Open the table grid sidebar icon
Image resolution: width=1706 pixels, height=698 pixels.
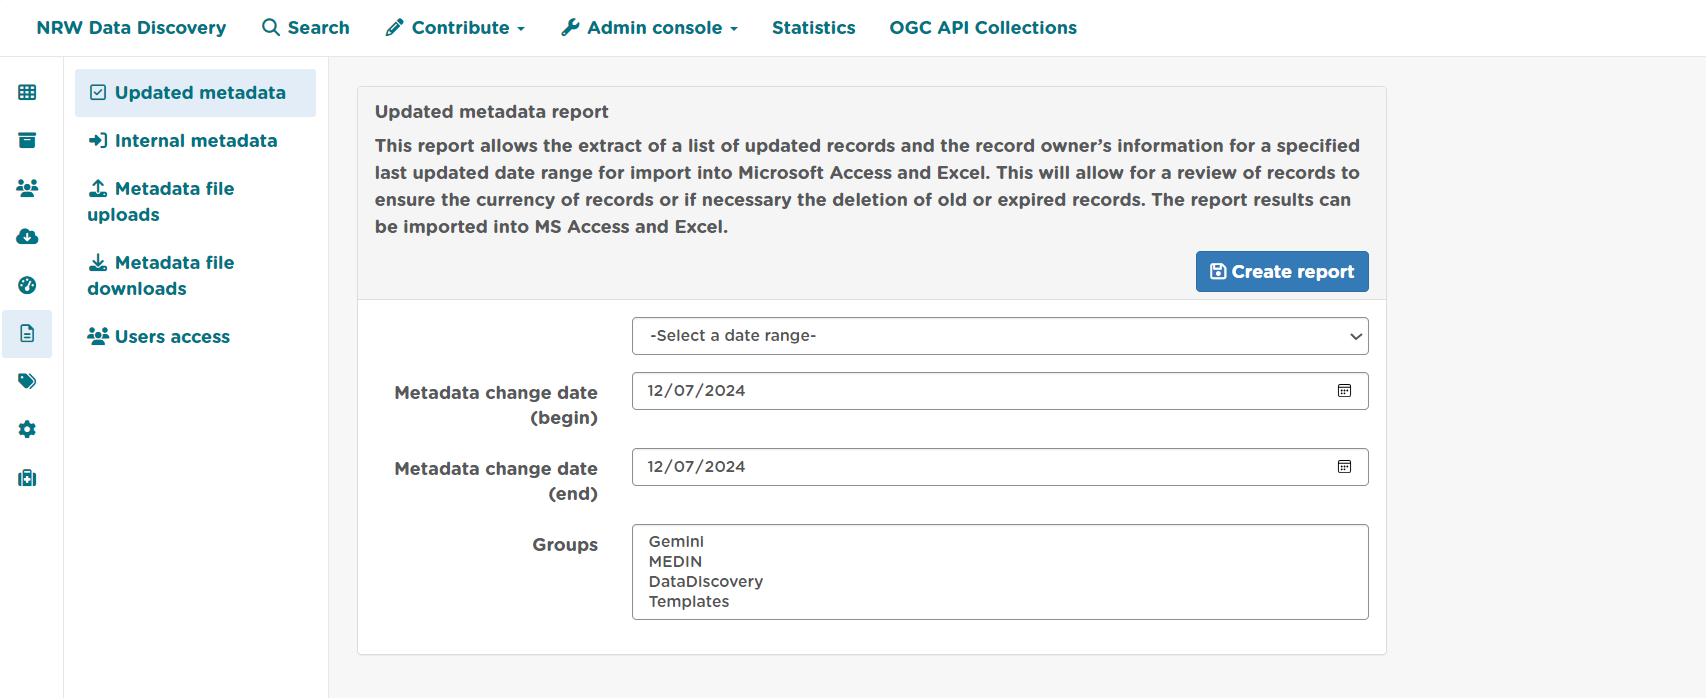coord(27,92)
